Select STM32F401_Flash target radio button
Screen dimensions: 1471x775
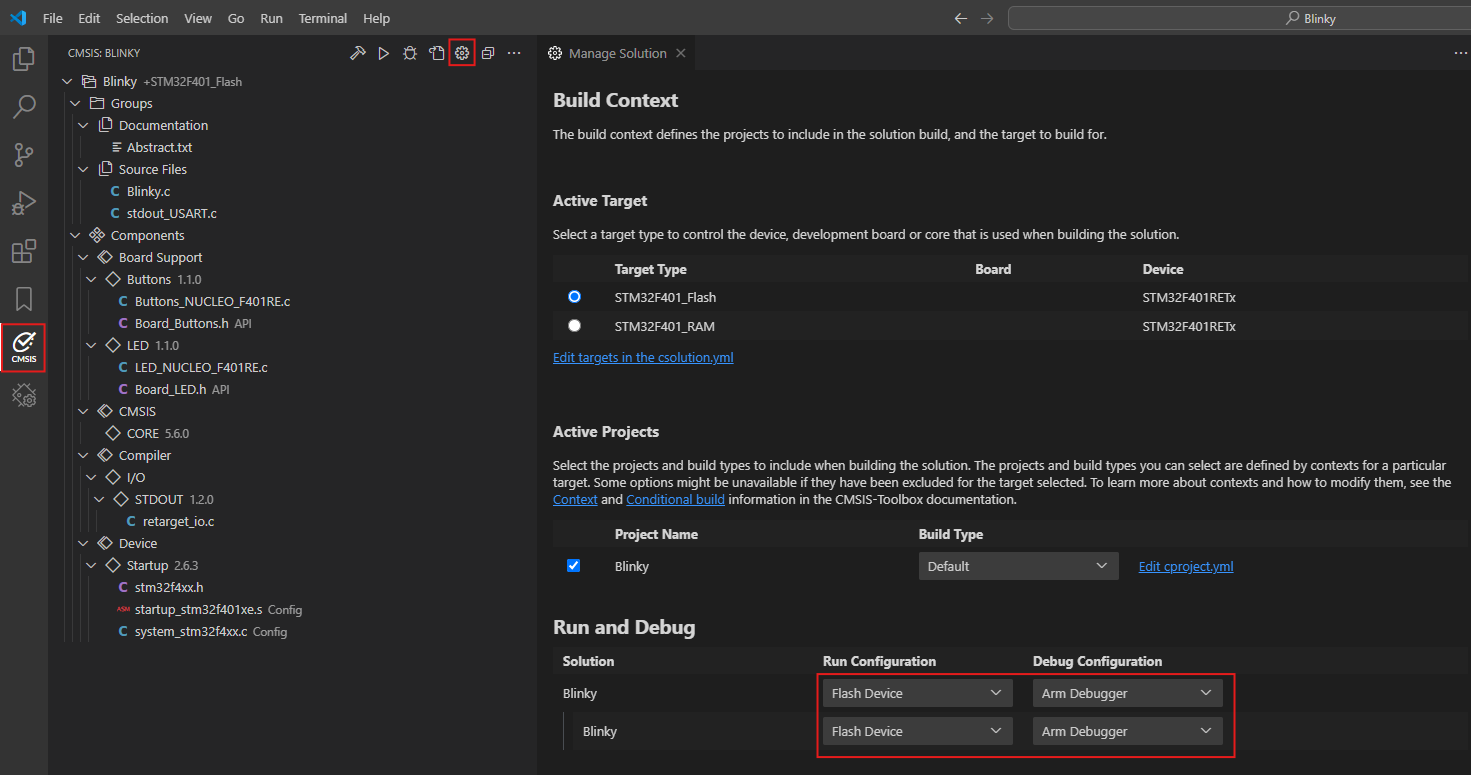tap(574, 297)
